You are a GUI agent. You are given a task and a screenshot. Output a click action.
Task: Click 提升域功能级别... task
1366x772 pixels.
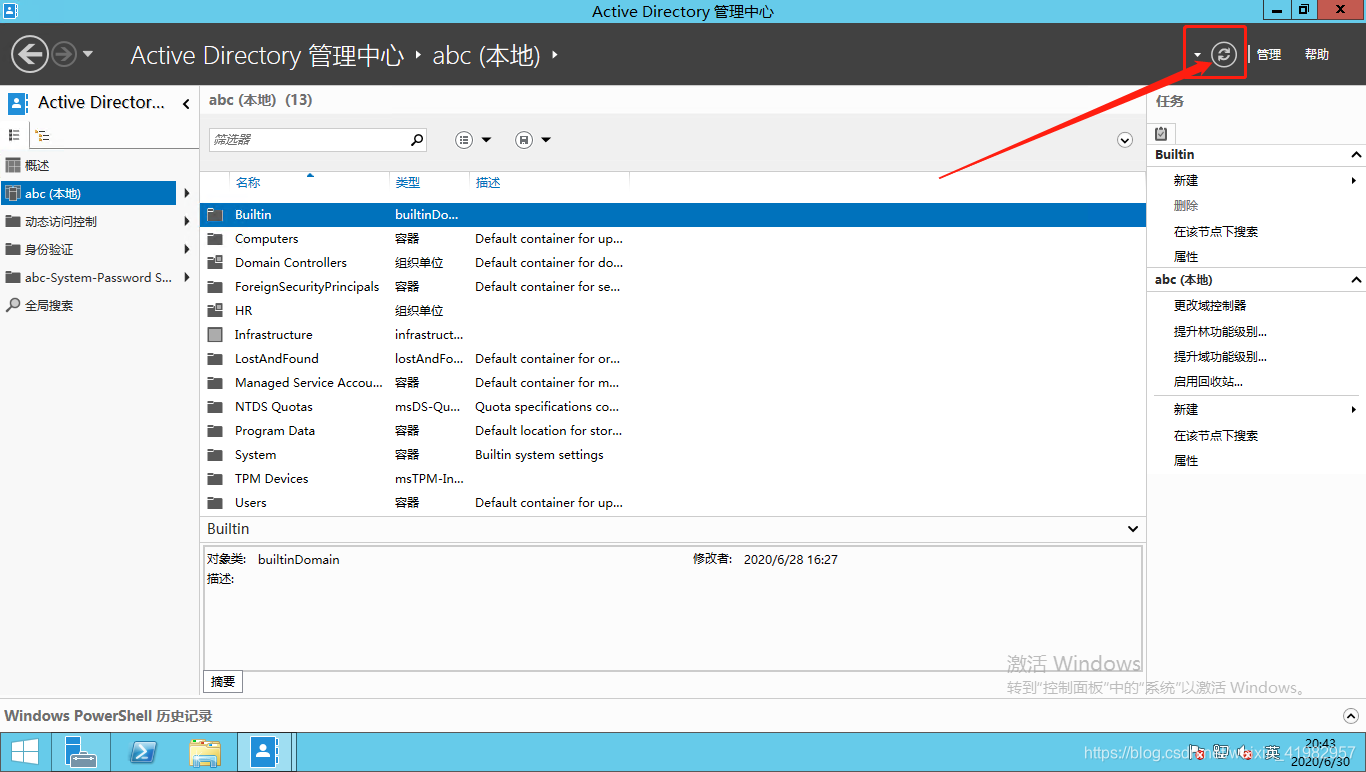(x=1220, y=357)
